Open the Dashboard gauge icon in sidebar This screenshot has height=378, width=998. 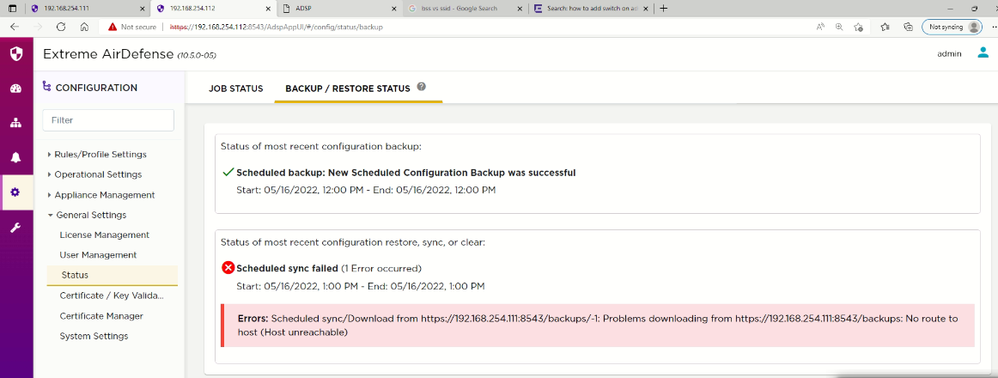16,88
